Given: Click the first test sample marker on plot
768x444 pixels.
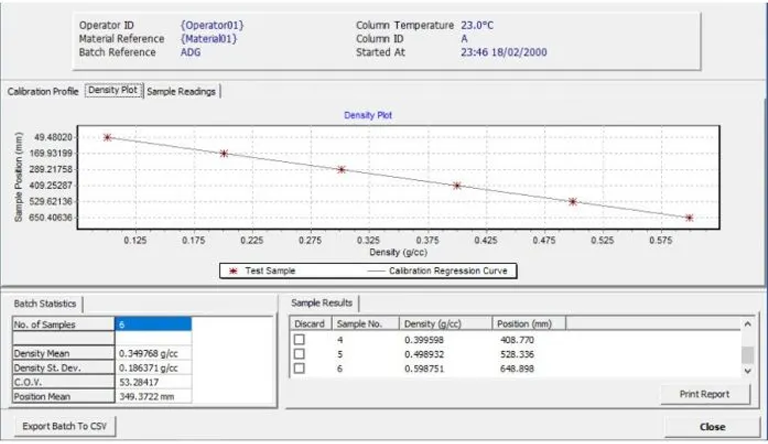Looking at the screenshot, I should (108, 137).
